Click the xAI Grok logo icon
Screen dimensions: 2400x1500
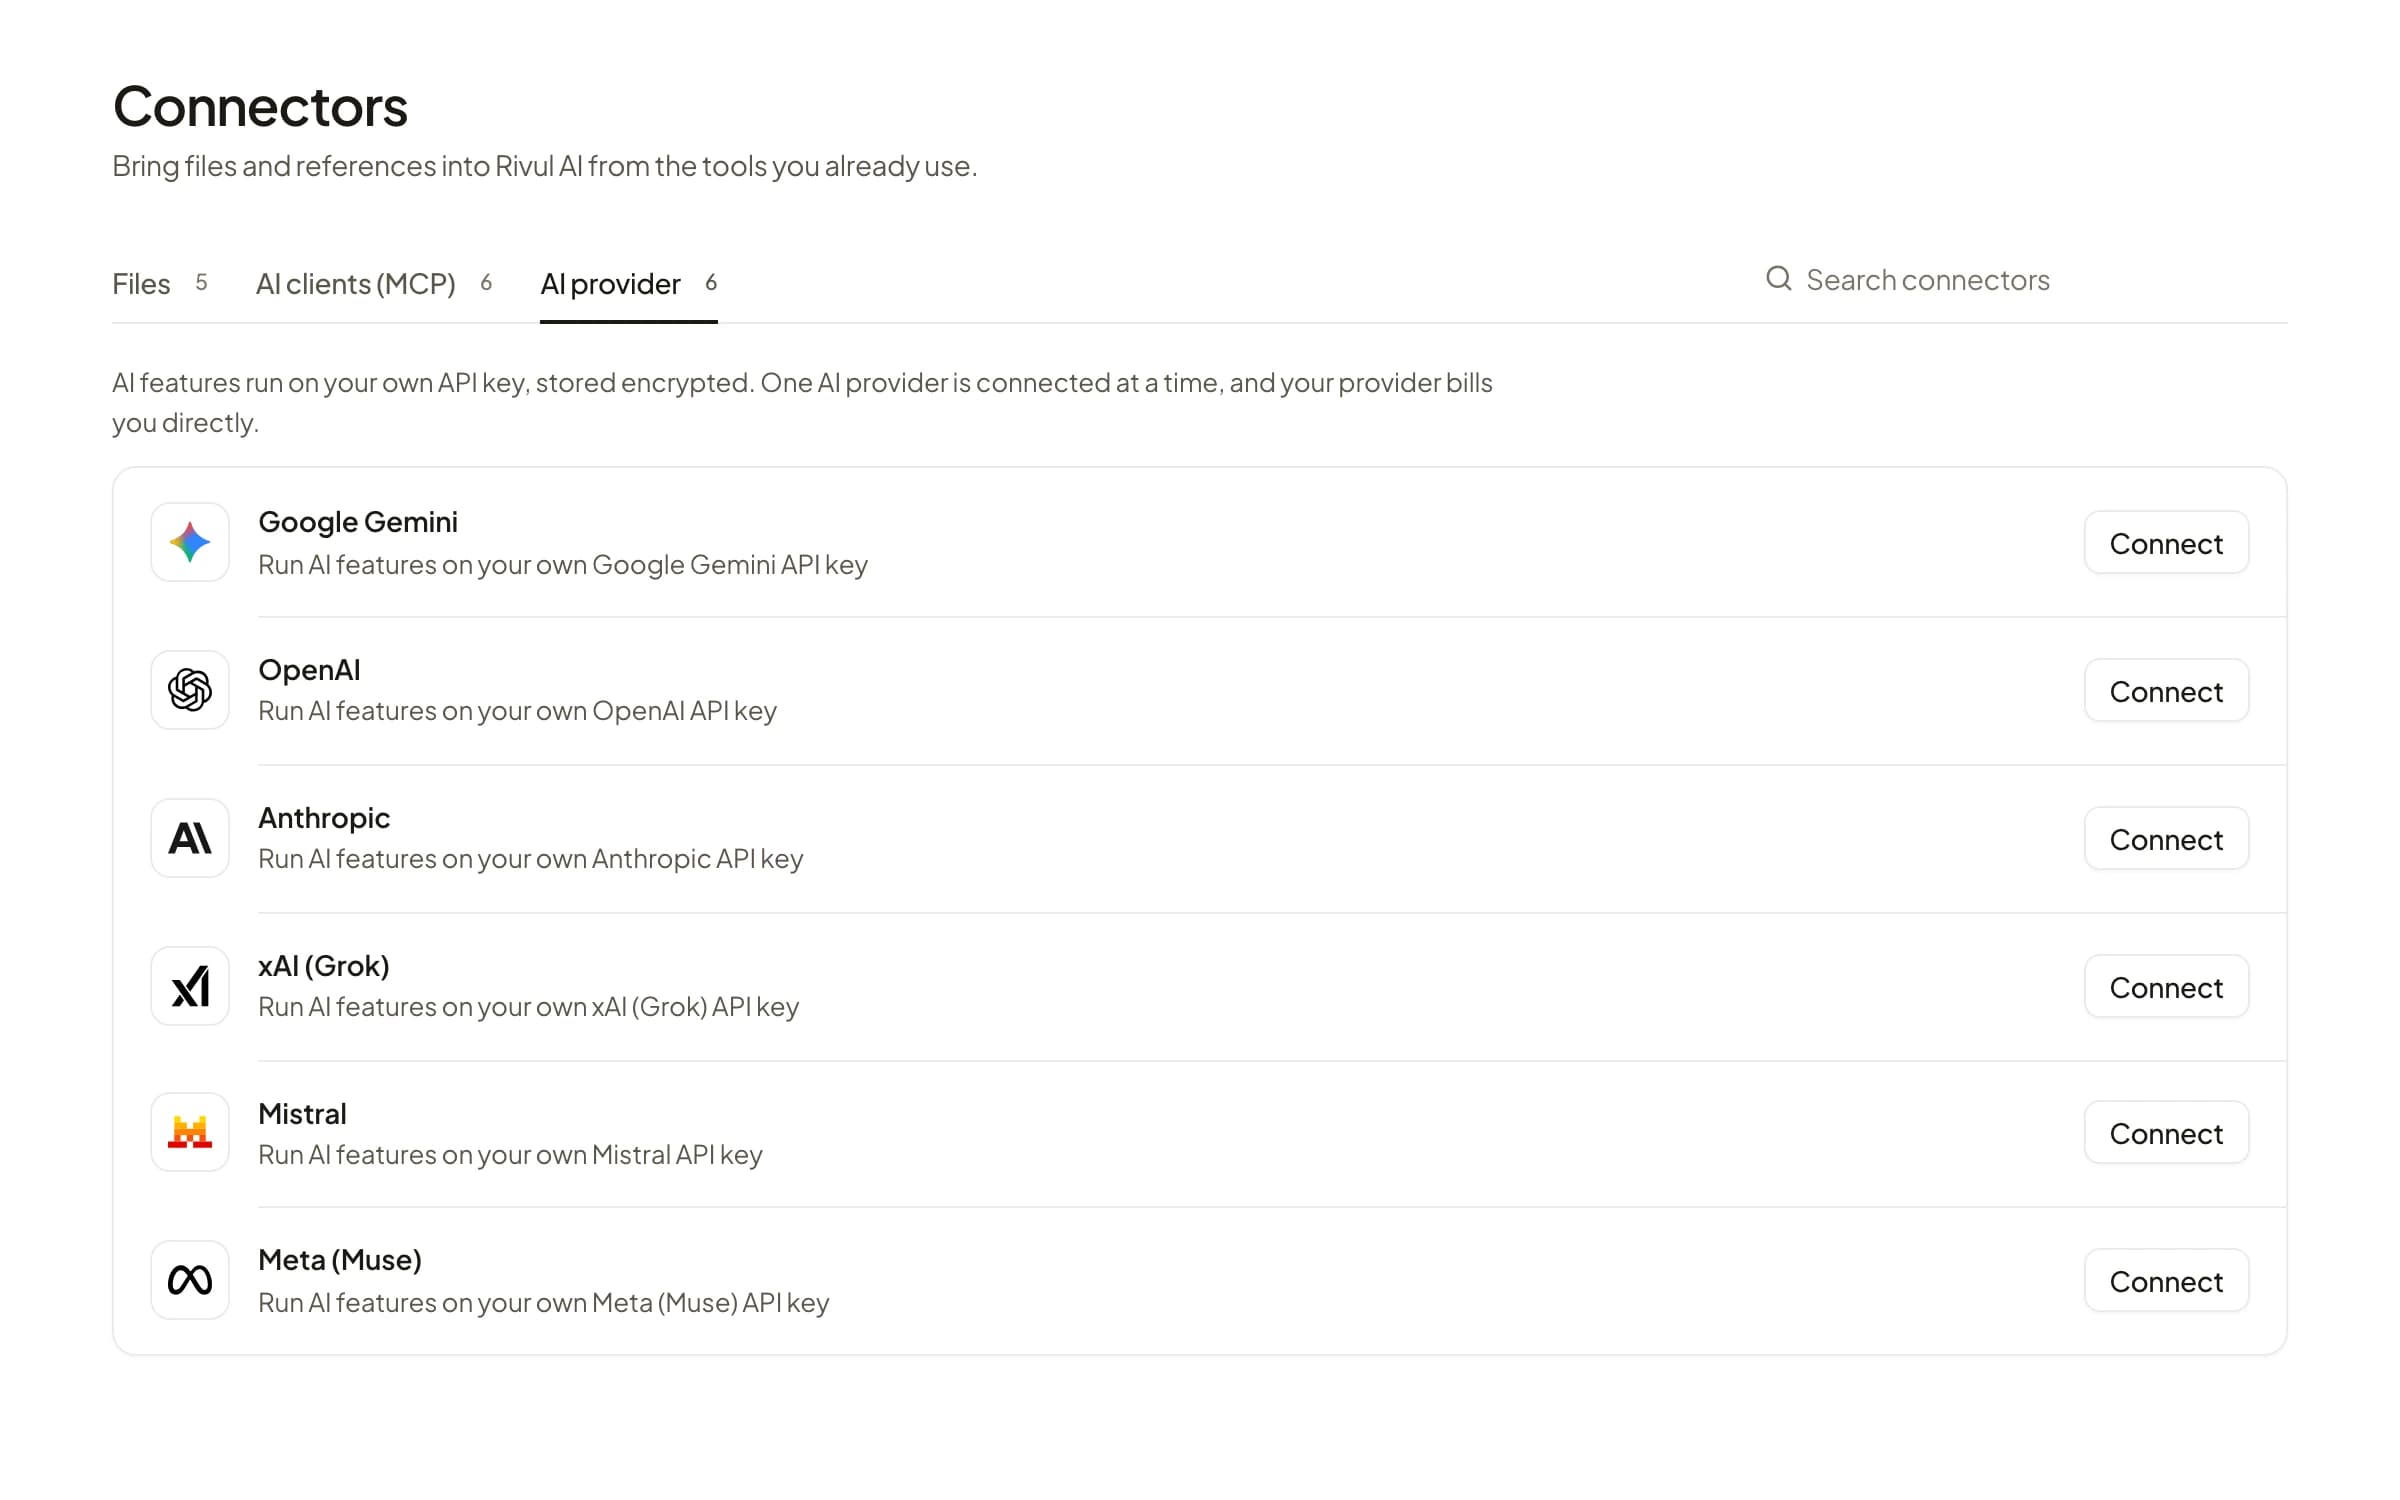(190, 986)
